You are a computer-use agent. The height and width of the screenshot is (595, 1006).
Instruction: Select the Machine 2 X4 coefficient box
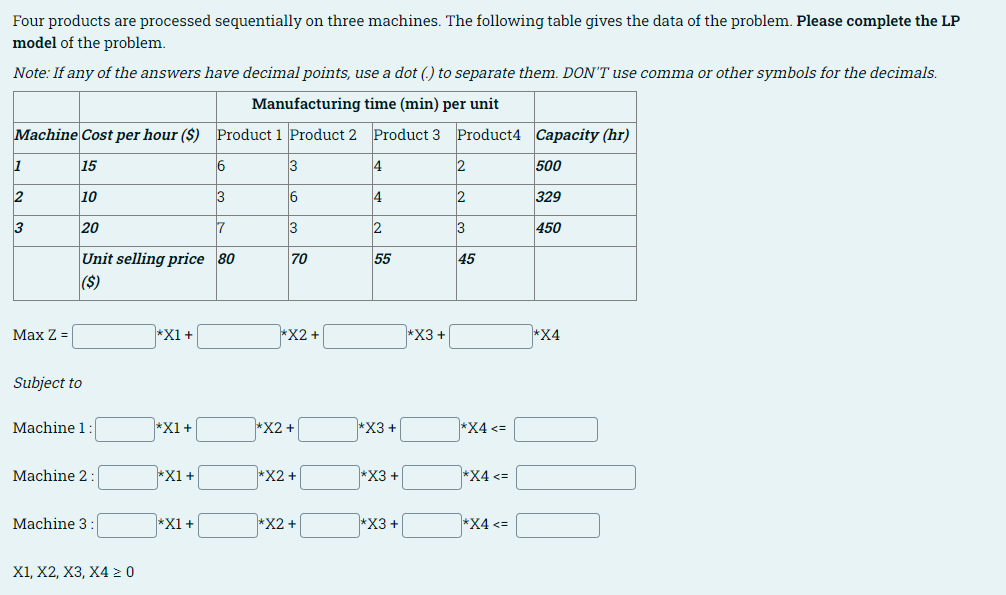click(431, 477)
